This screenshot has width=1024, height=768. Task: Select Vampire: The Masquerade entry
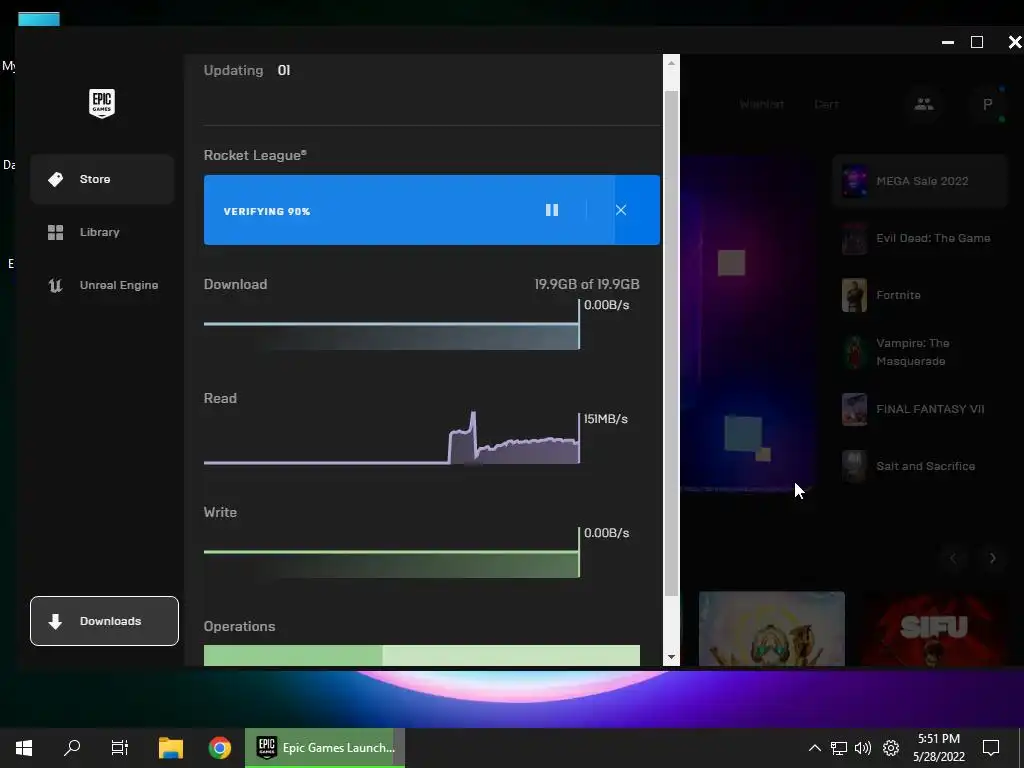[x=920, y=352]
